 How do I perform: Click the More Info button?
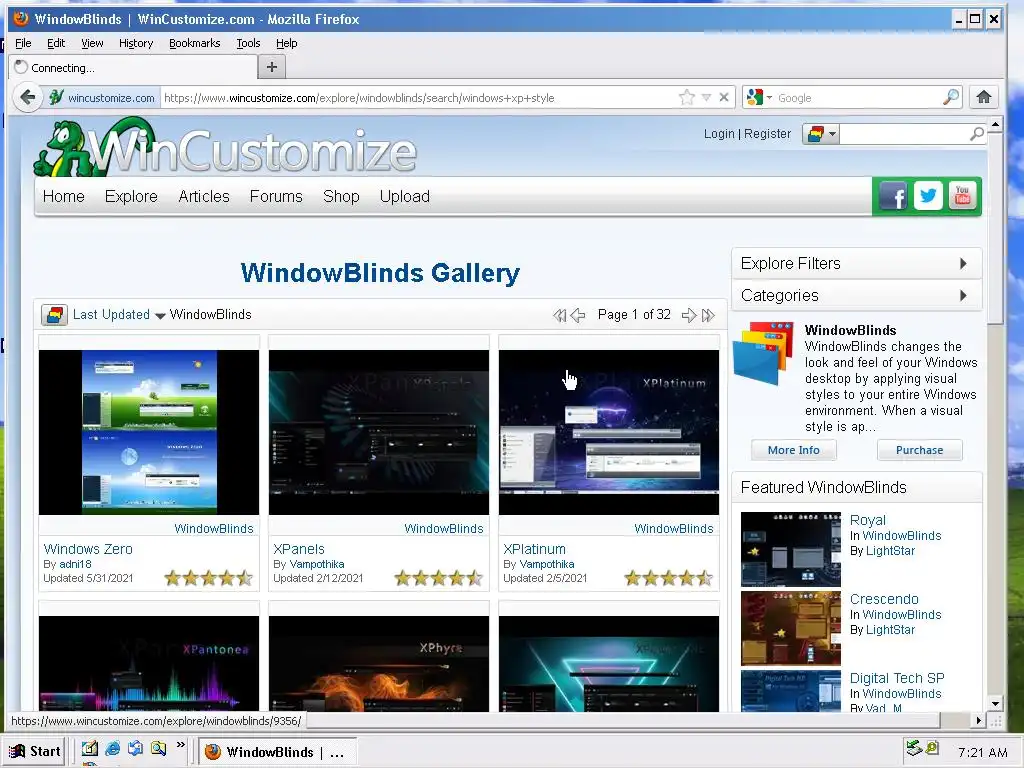(x=793, y=450)
